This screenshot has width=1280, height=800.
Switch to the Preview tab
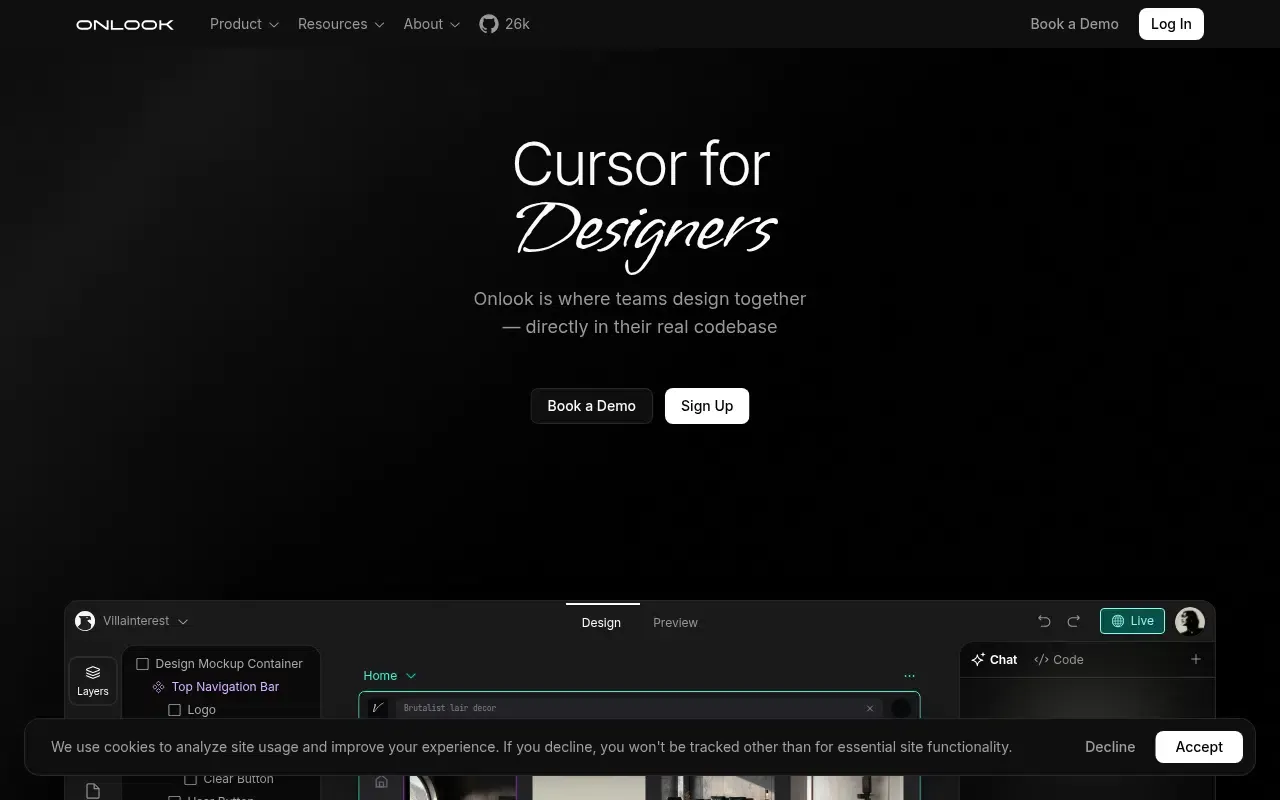pyautogui.click(x=675, y=622)
